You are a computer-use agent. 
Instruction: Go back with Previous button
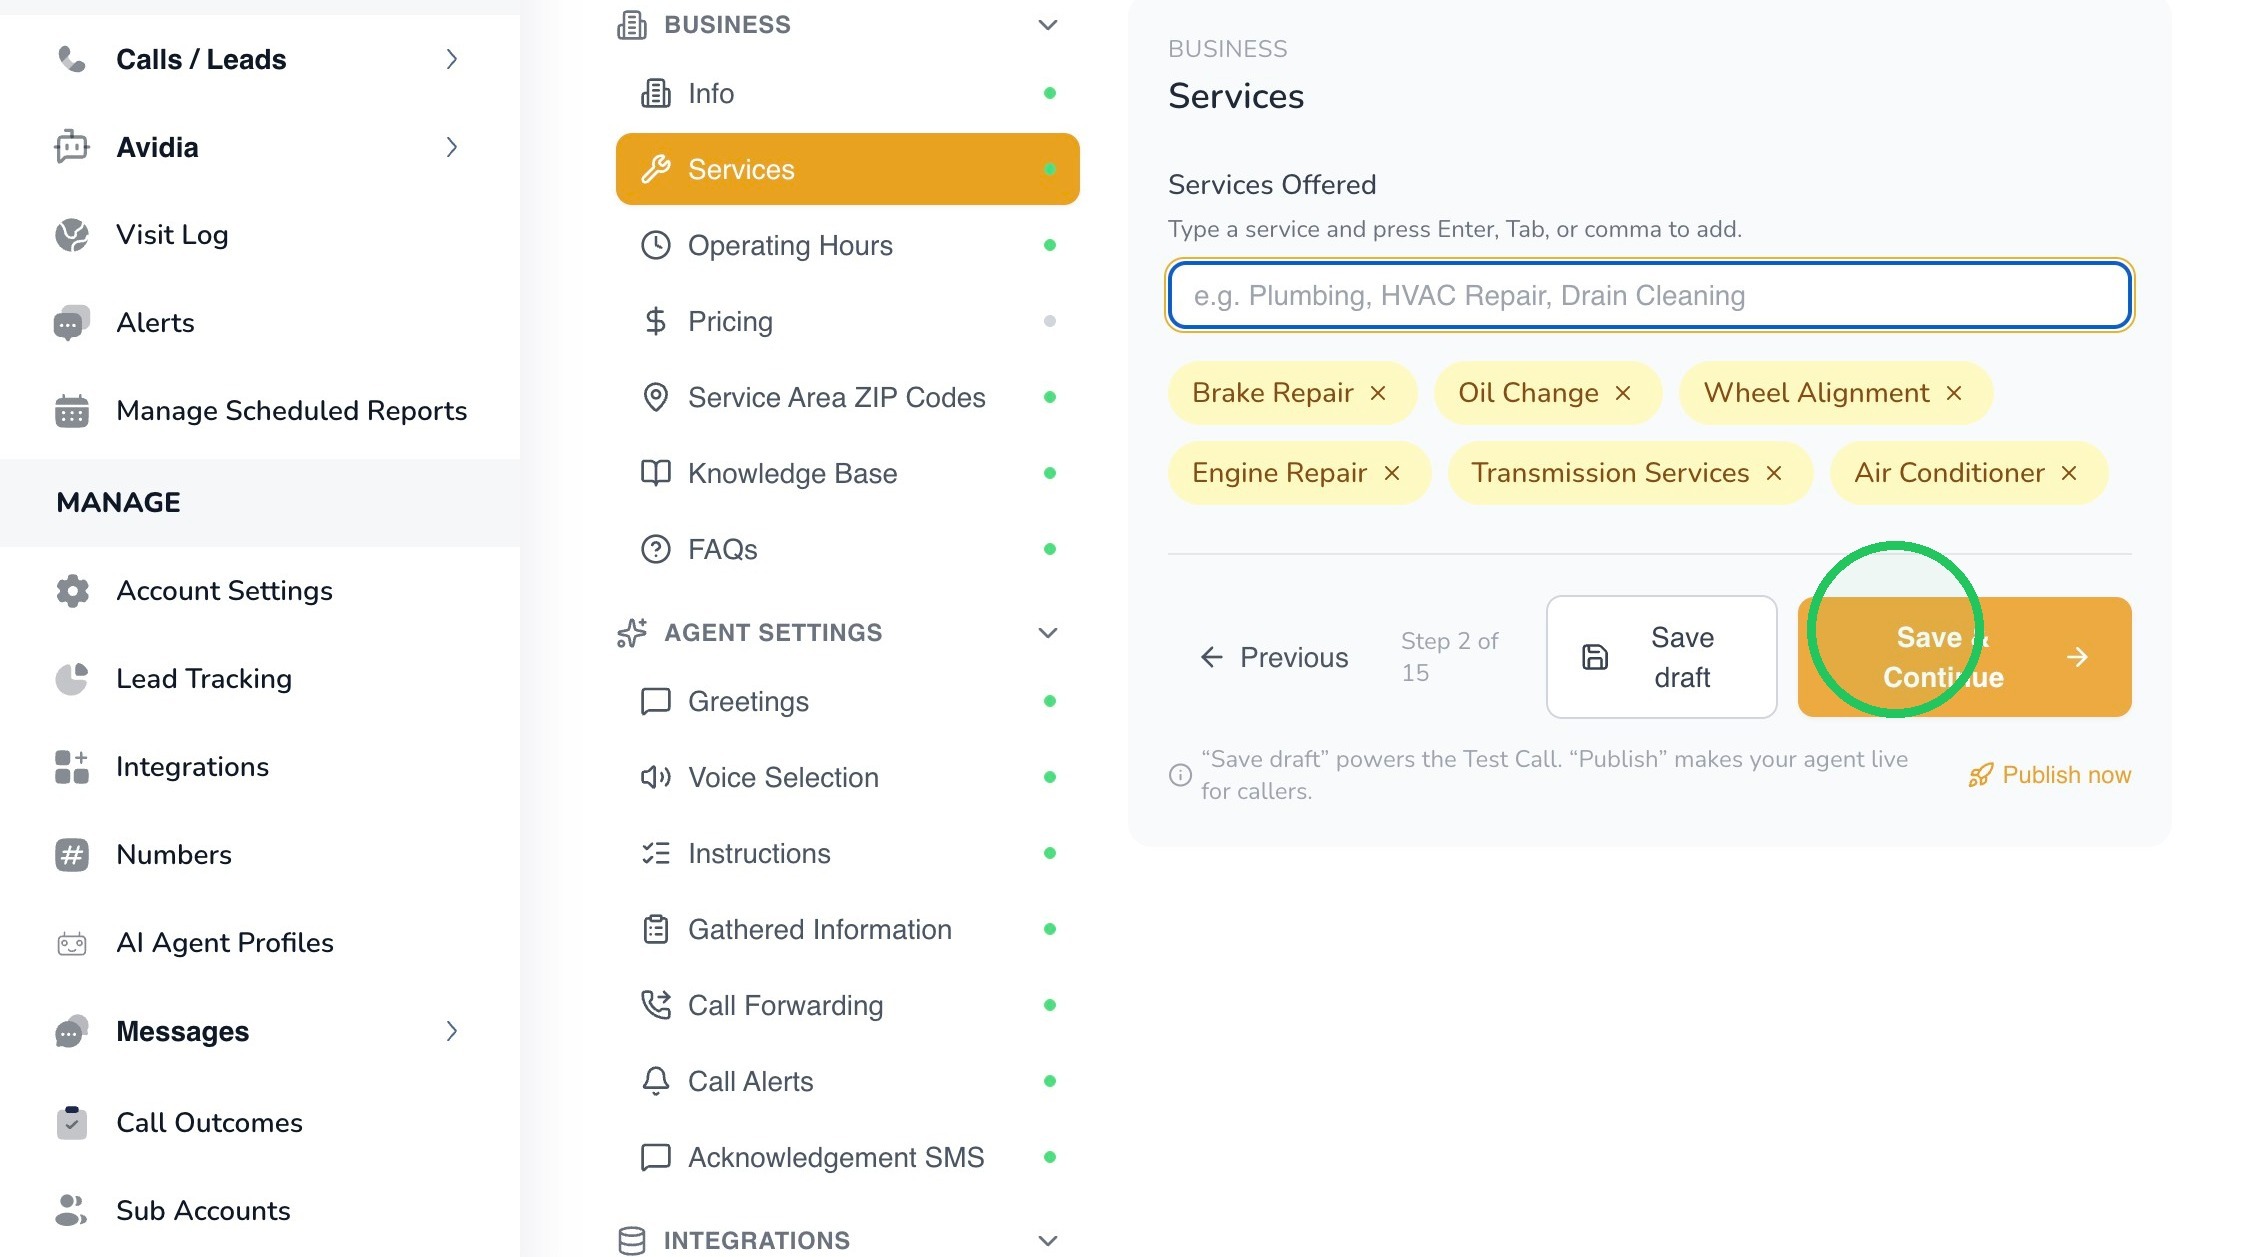click(1274, 657)
